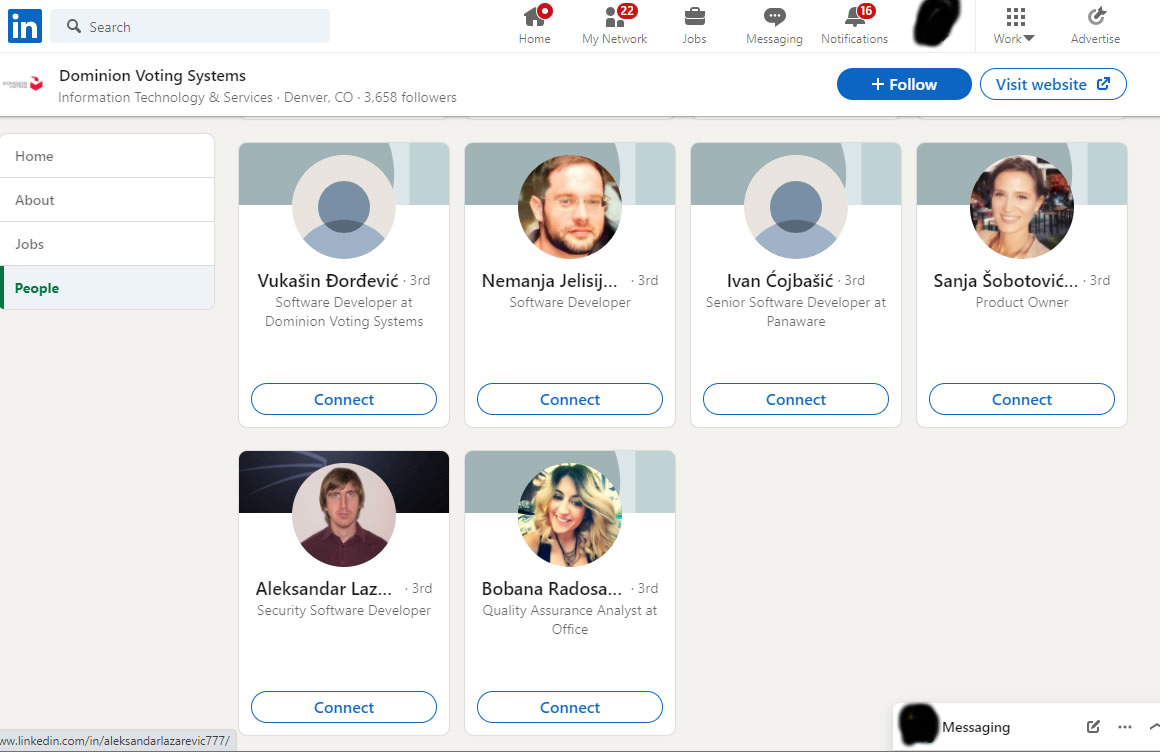Image resolution: width=1160 pixels, height=752 pixels.
Task: Open Aleksandar Laz... profile name
Action: pos(323,588)
